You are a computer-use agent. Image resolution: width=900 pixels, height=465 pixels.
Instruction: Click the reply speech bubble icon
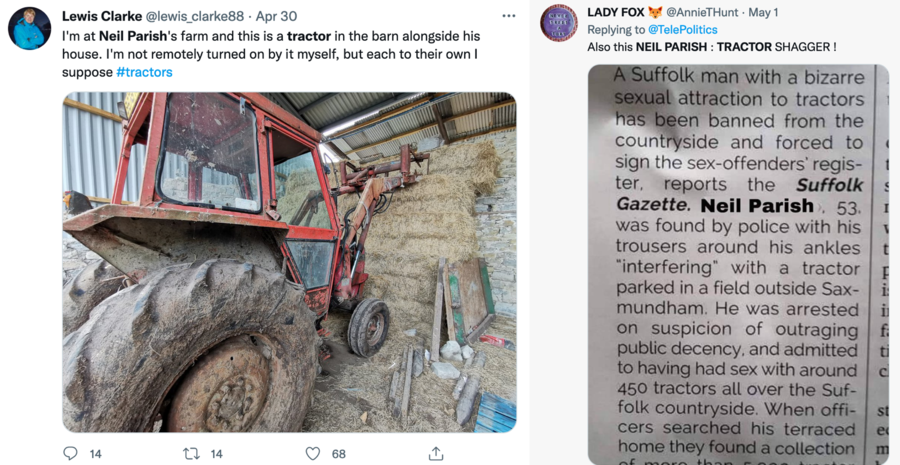tap(70, 453)
